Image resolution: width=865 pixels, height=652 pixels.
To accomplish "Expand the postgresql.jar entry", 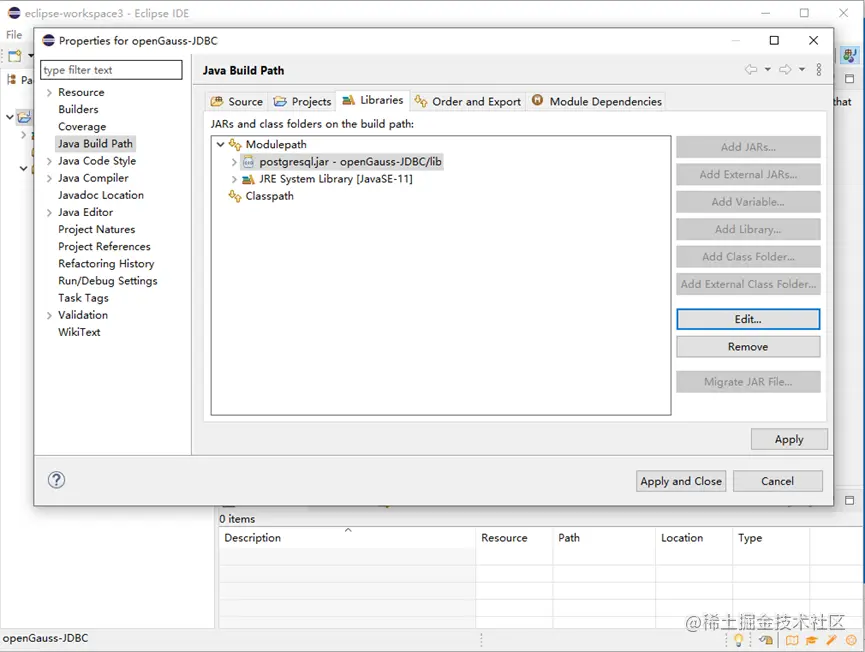I will click(234, 162).
